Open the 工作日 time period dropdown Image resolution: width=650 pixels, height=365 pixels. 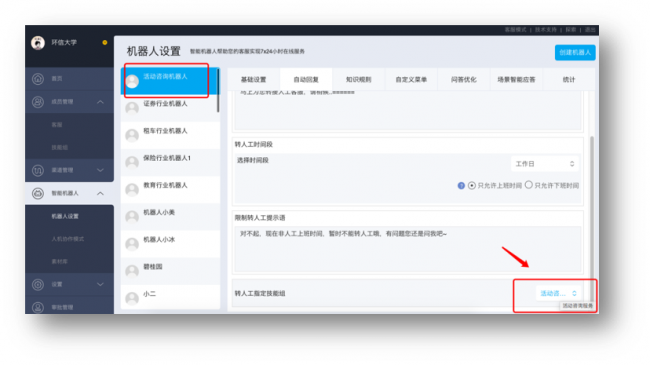point(544,164)
